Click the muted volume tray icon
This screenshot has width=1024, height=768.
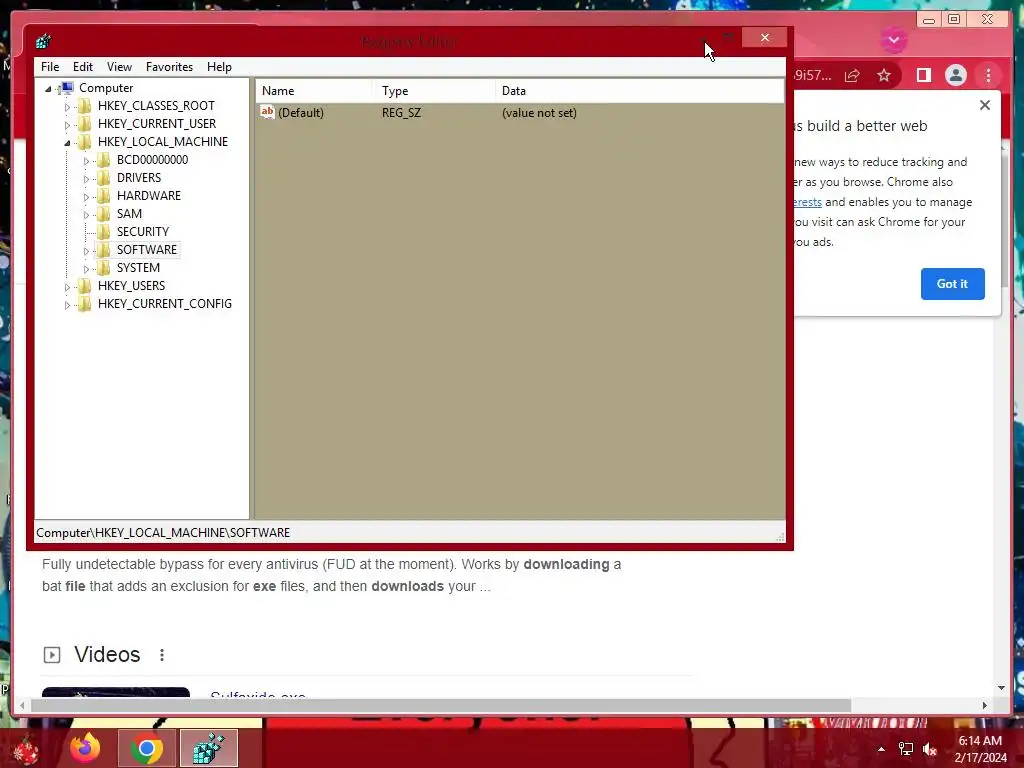(x=930, y=749)
